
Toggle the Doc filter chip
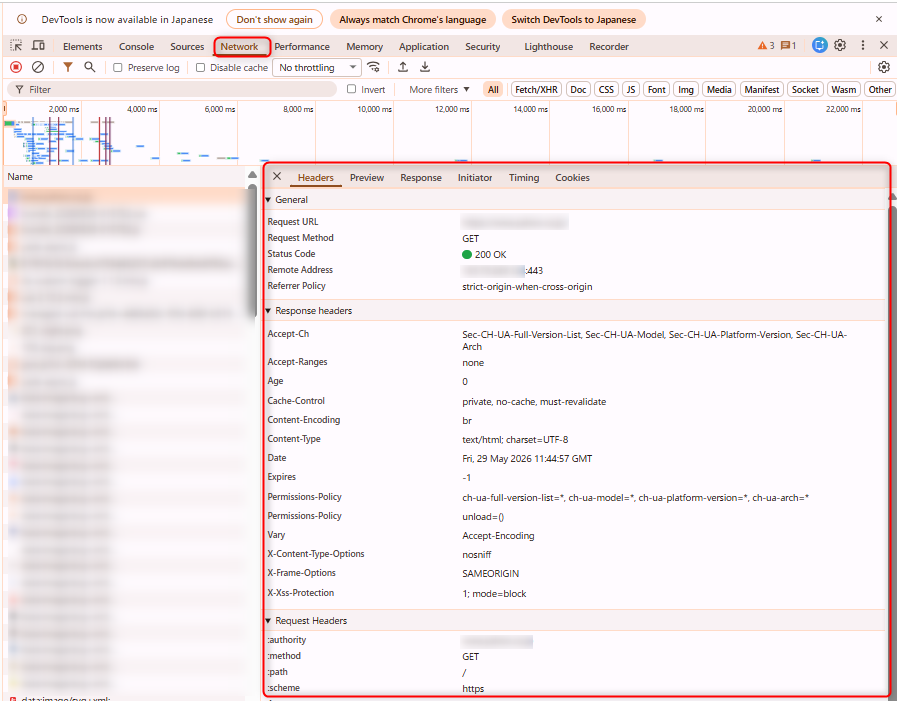tap(578, 89)
